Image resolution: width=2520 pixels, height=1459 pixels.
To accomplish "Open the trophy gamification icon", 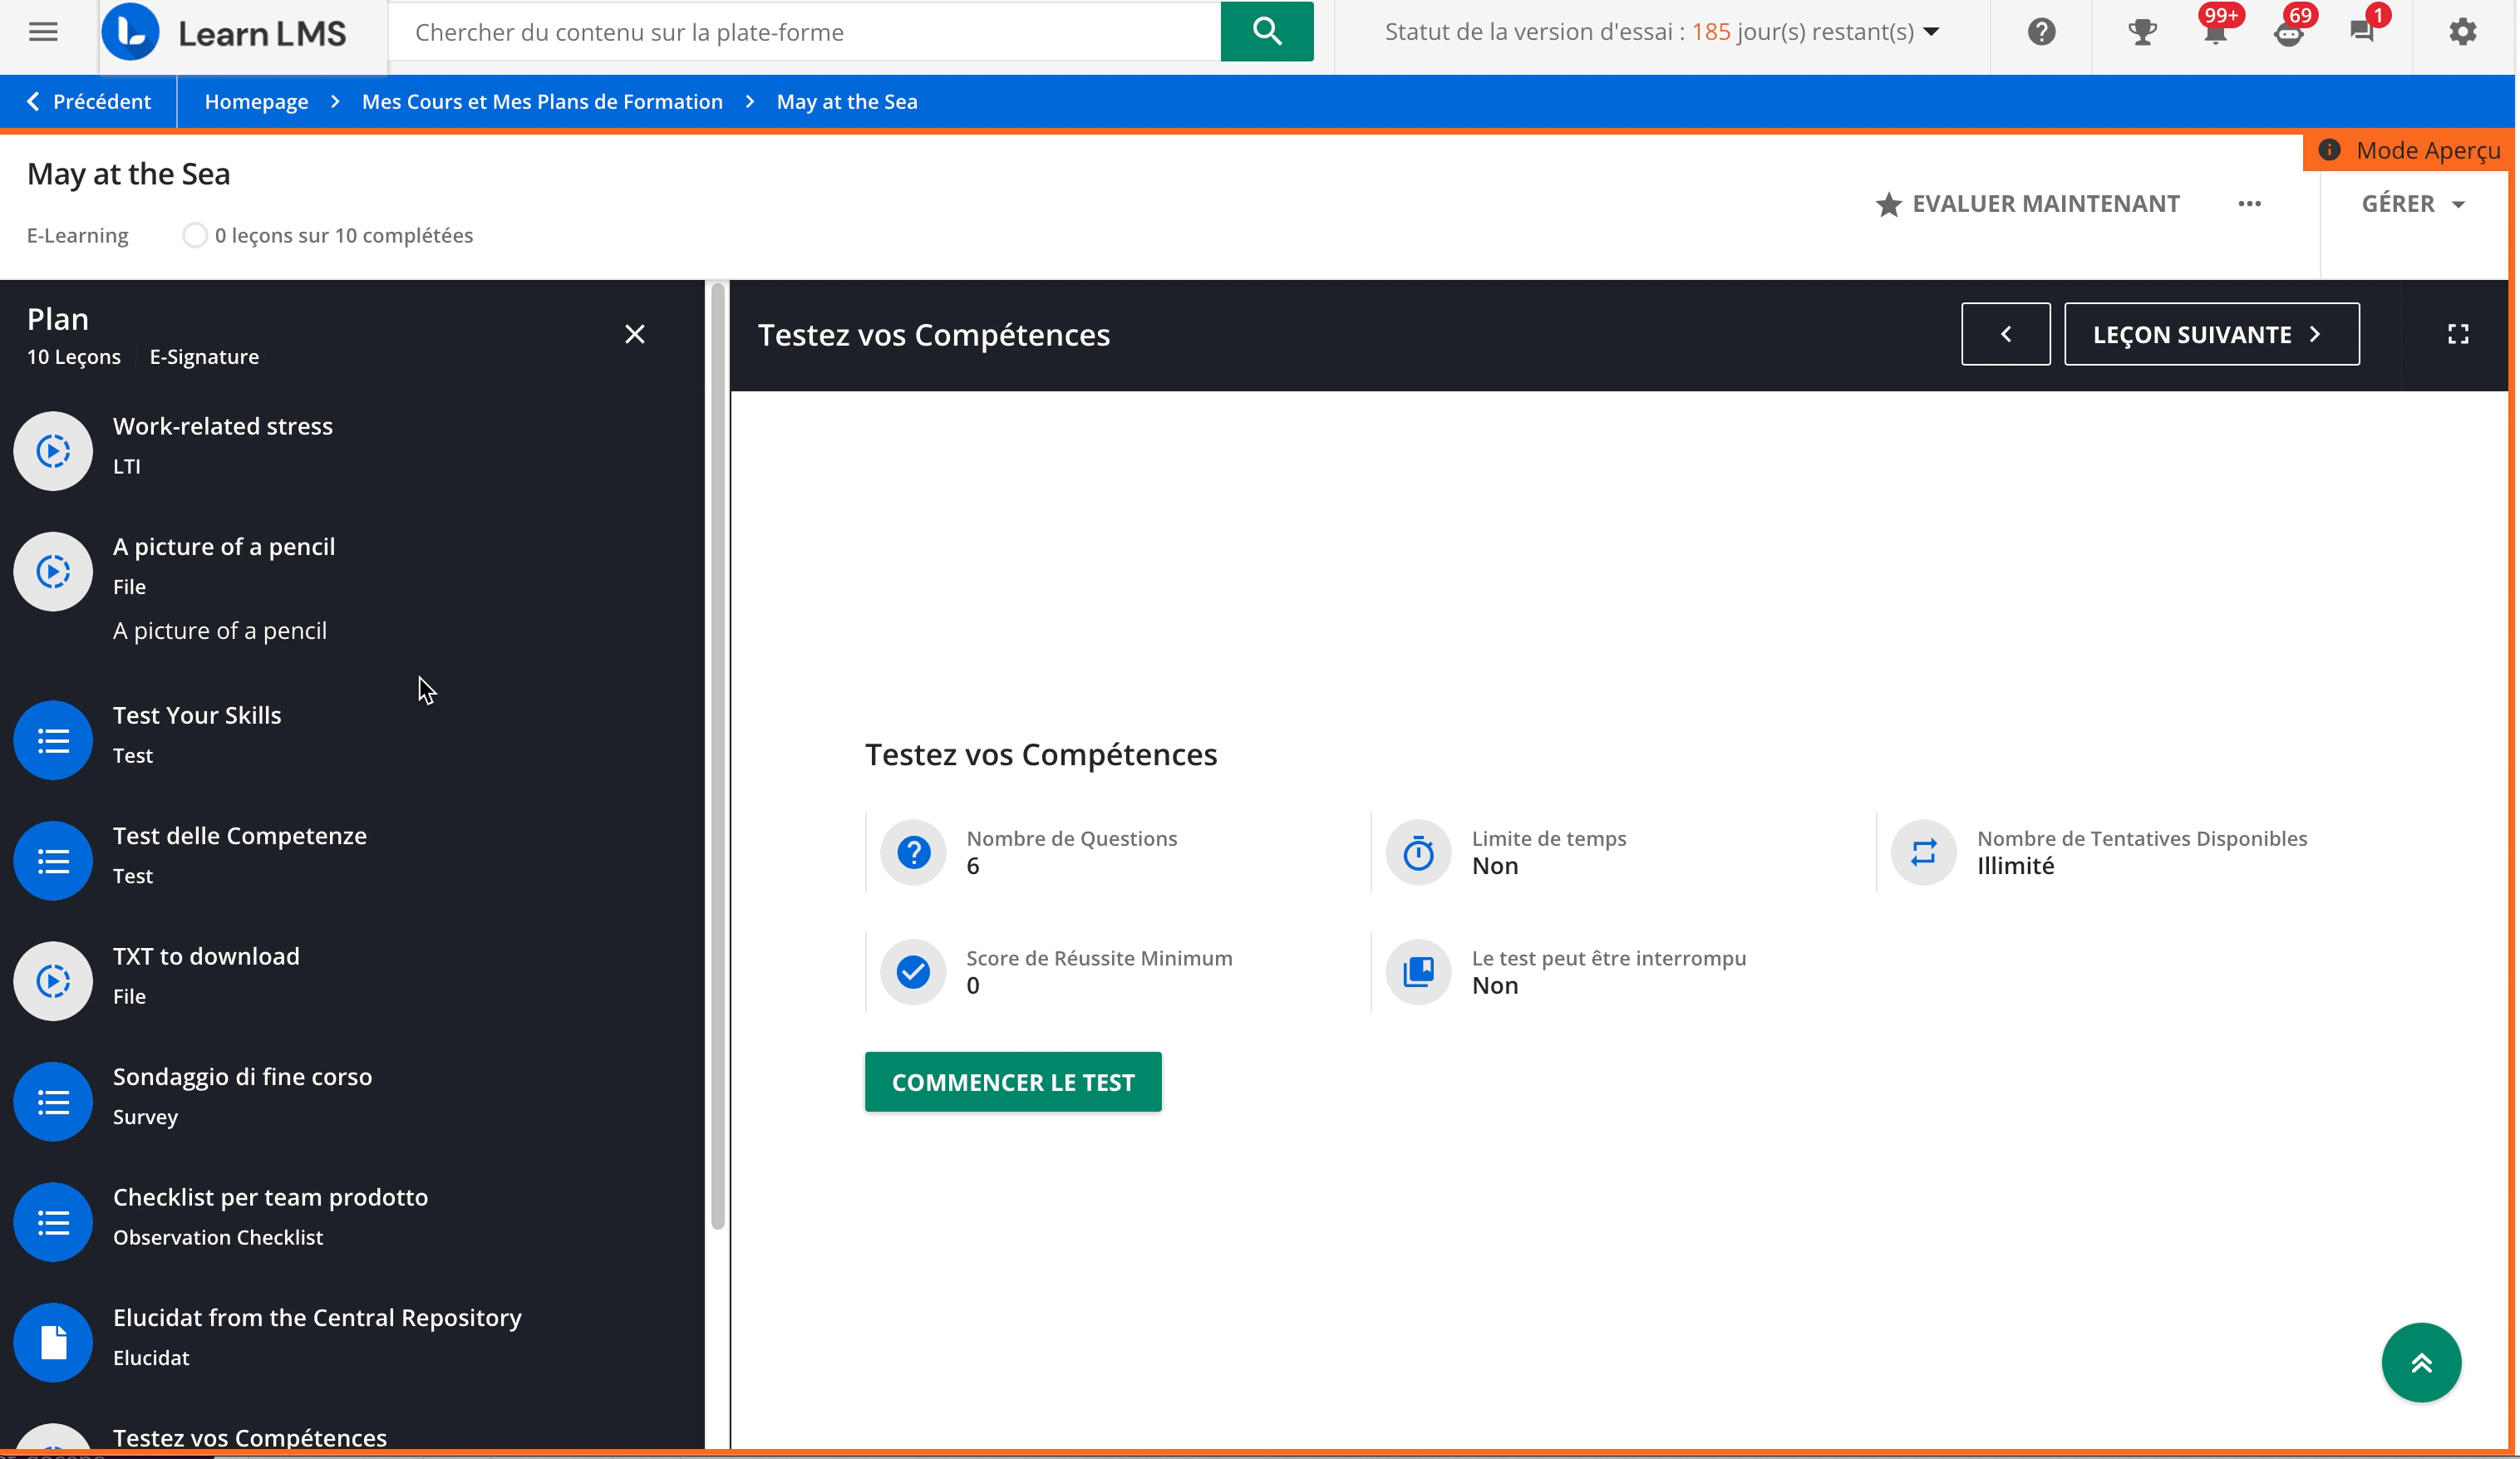I will [2141, 32].
